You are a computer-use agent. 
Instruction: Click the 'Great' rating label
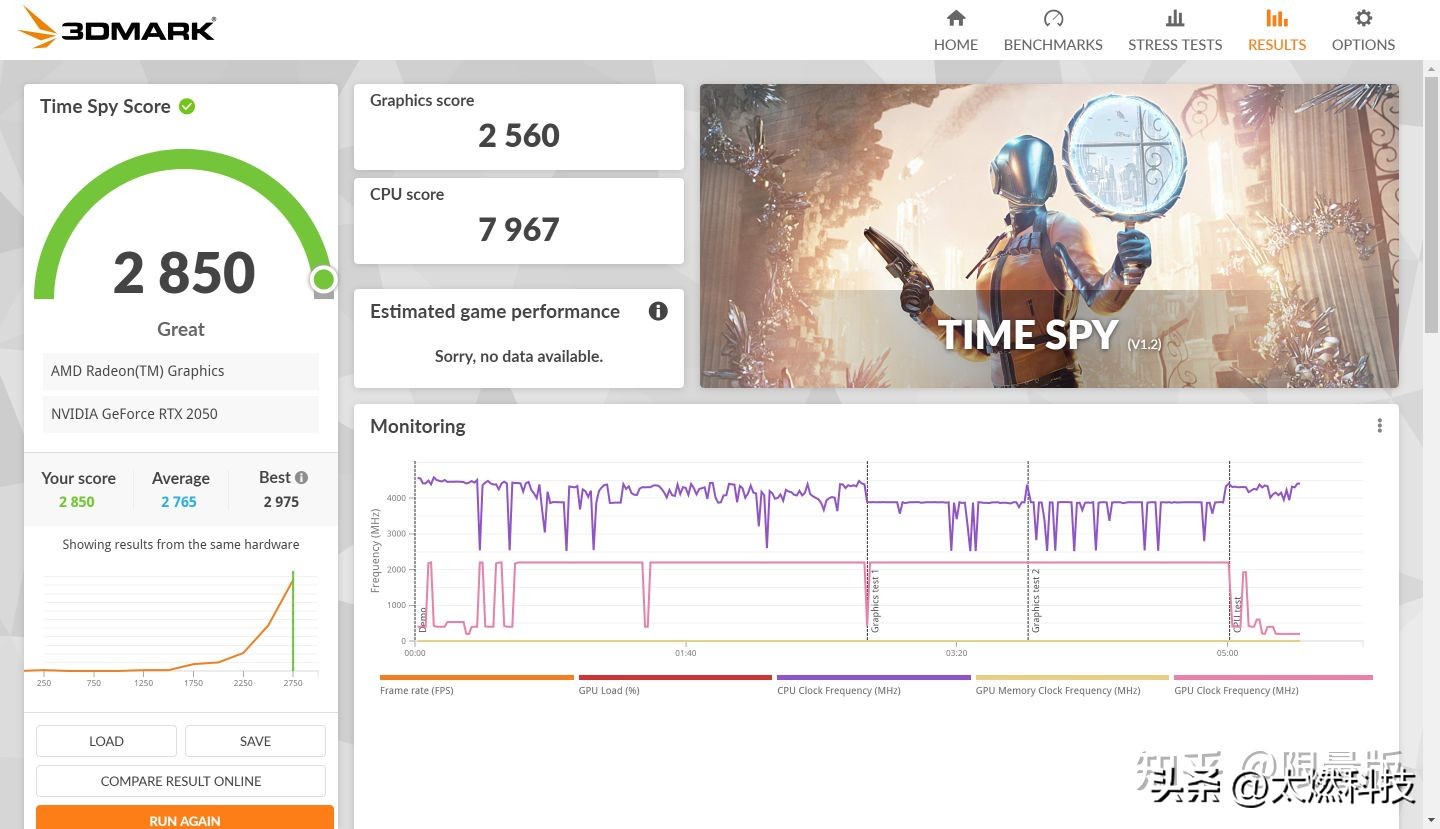coord(181,329)
